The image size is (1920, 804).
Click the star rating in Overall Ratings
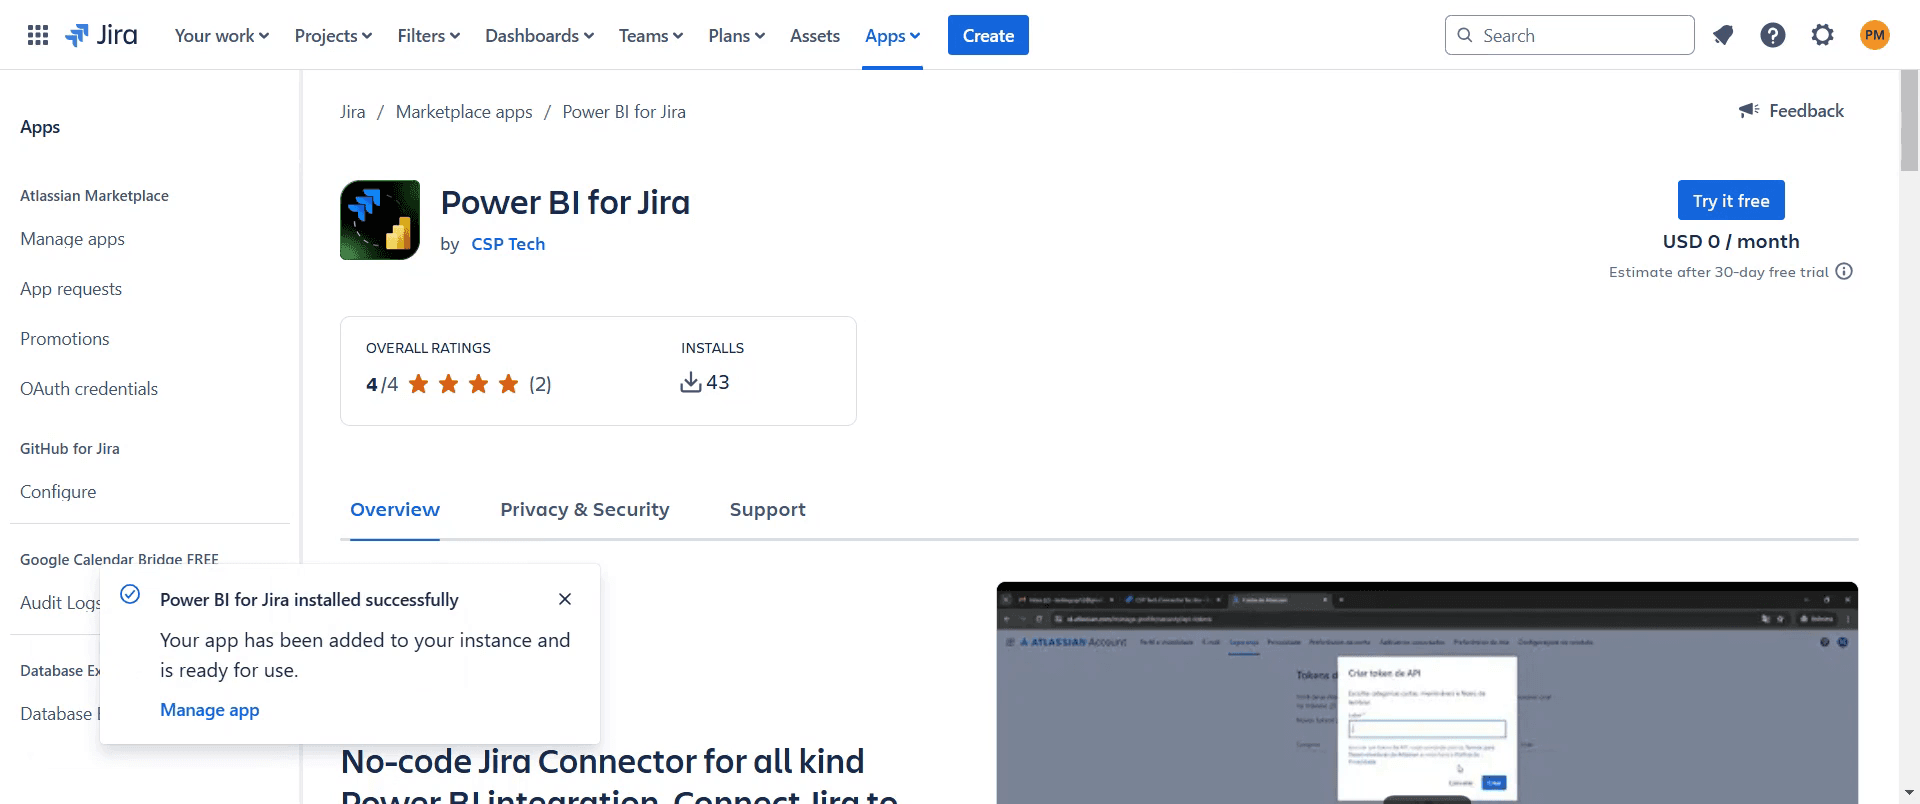click(464, 384)
